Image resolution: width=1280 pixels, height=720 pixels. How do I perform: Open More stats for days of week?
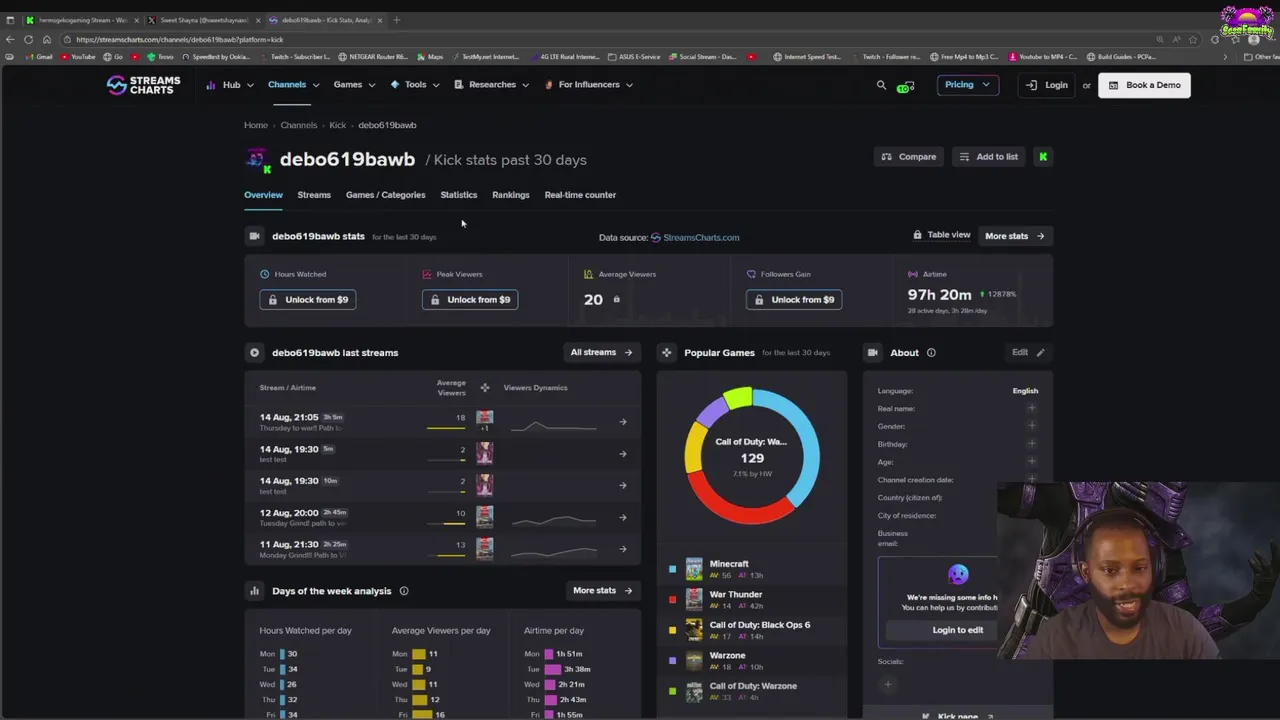[602, 591]
